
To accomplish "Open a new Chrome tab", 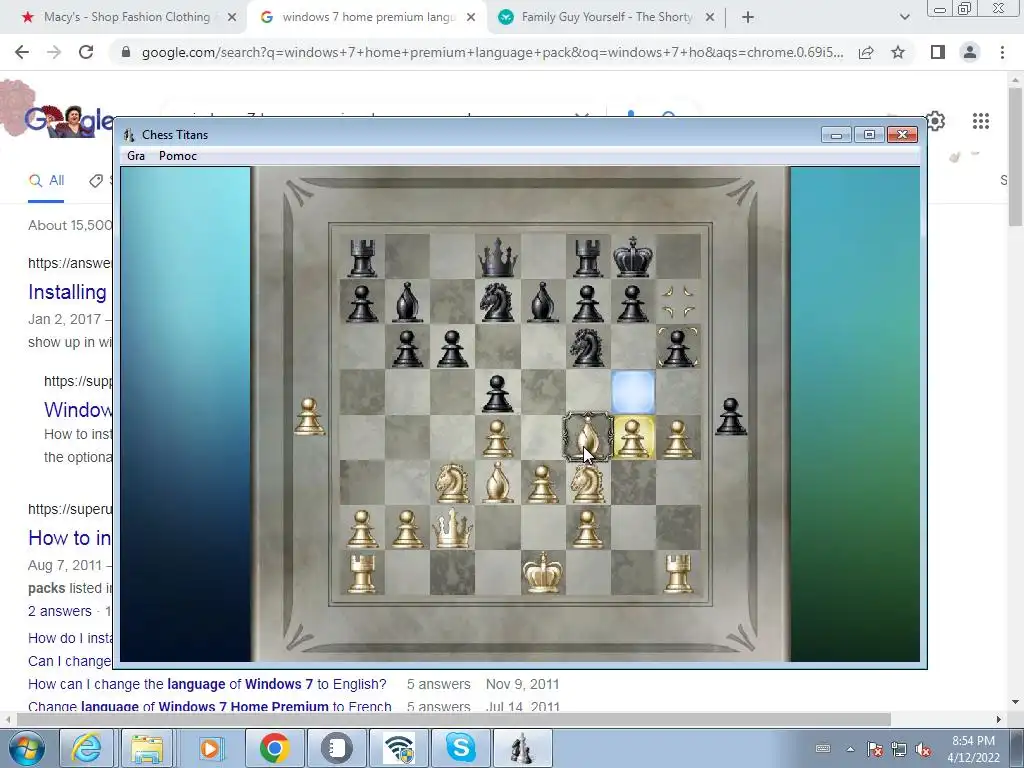I will [x=748, y=18].
